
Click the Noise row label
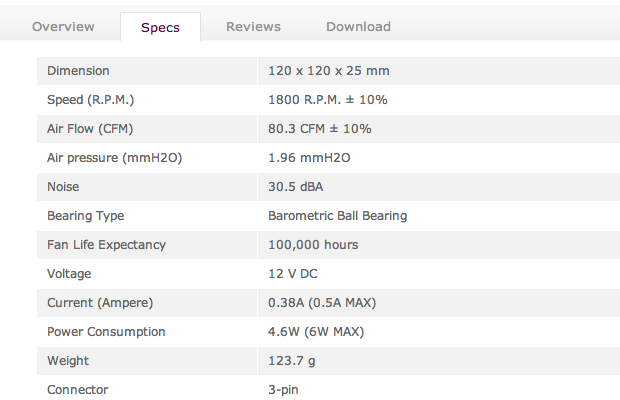(63, 187)
